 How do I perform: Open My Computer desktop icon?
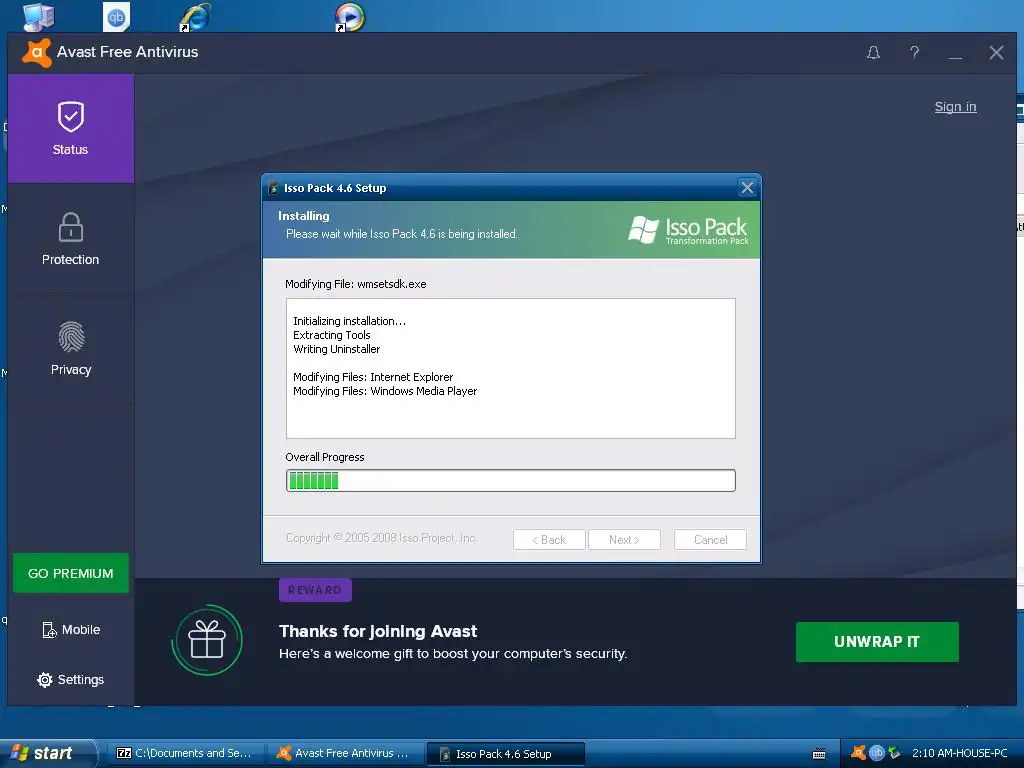(x=38, y=16)
